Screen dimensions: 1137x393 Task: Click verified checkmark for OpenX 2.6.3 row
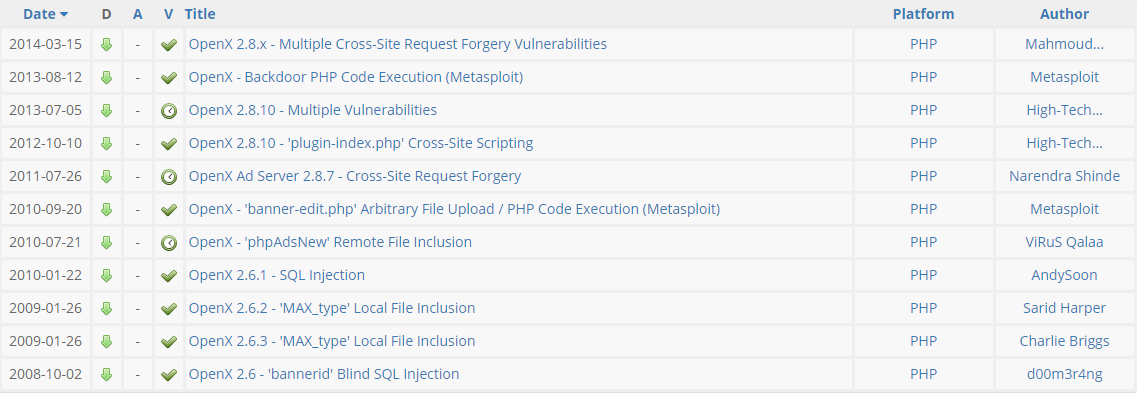(169, 342)
